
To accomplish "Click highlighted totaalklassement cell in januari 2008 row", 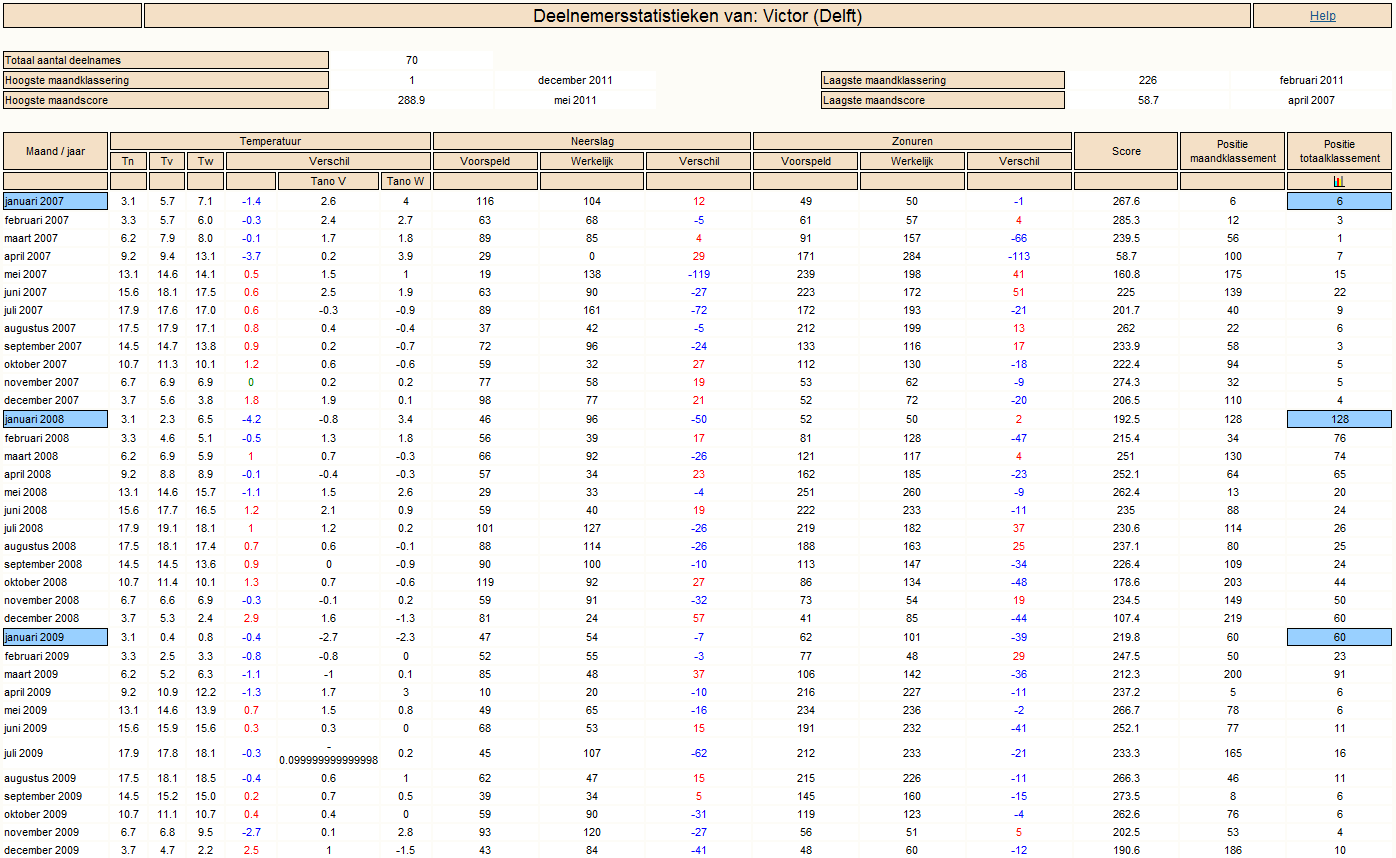I will pos(1339,419).
